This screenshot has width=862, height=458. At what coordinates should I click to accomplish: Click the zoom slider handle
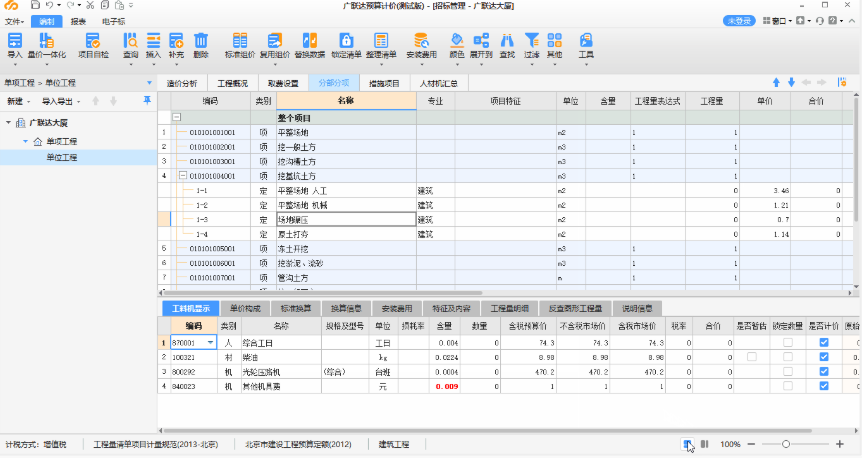click(786, 444)
